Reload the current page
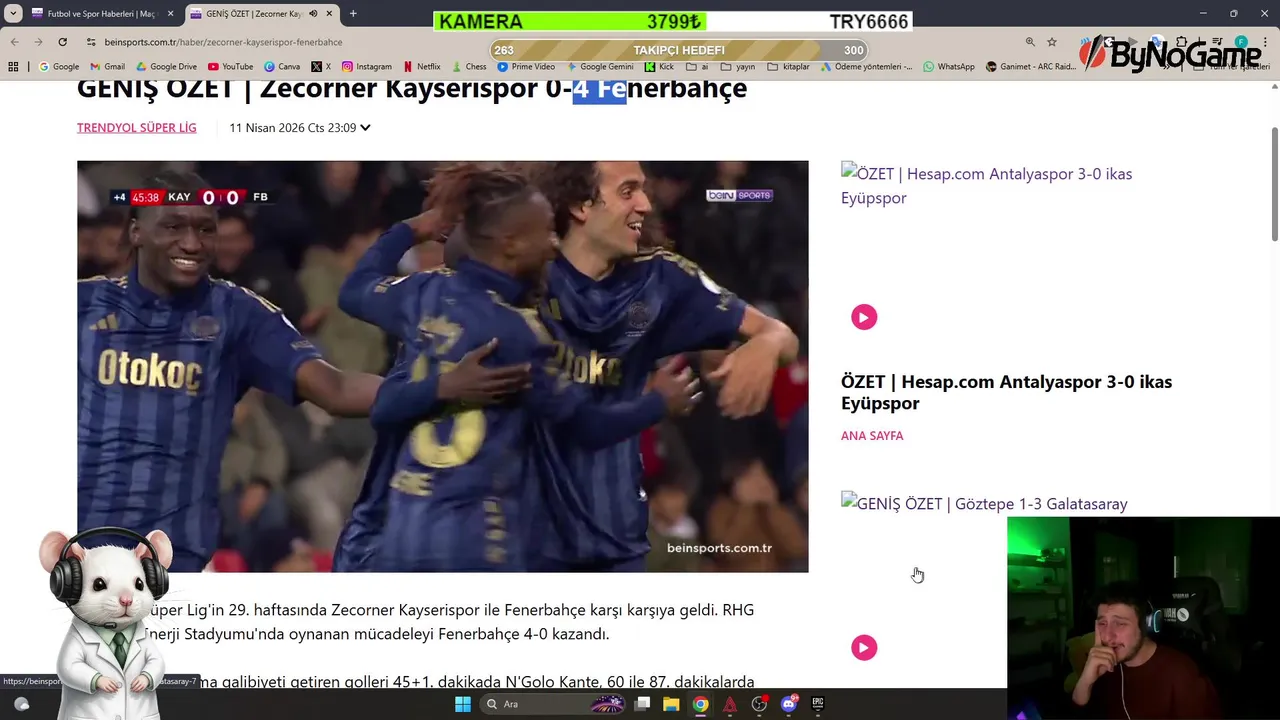 tap(62, 42)
